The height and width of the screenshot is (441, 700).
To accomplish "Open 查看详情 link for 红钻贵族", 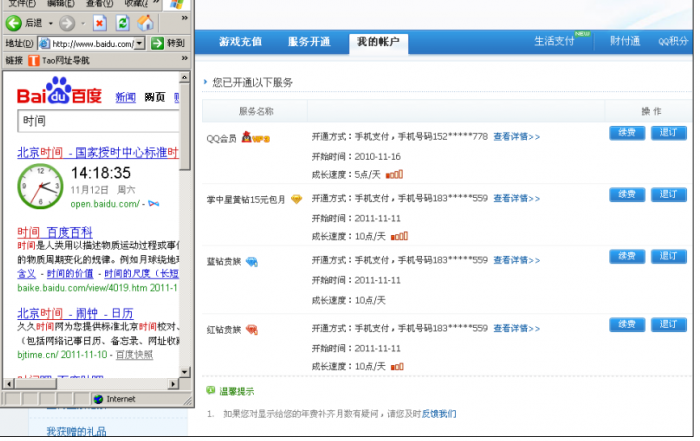I will pyautogui.click(x=516, y=329).
